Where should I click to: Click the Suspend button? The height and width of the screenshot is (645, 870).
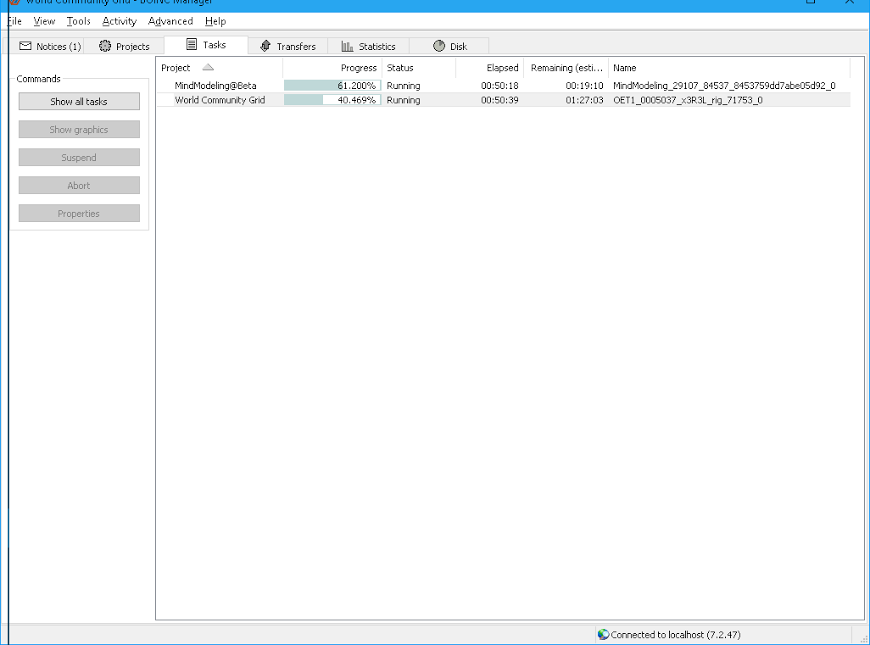coord(79,158)
